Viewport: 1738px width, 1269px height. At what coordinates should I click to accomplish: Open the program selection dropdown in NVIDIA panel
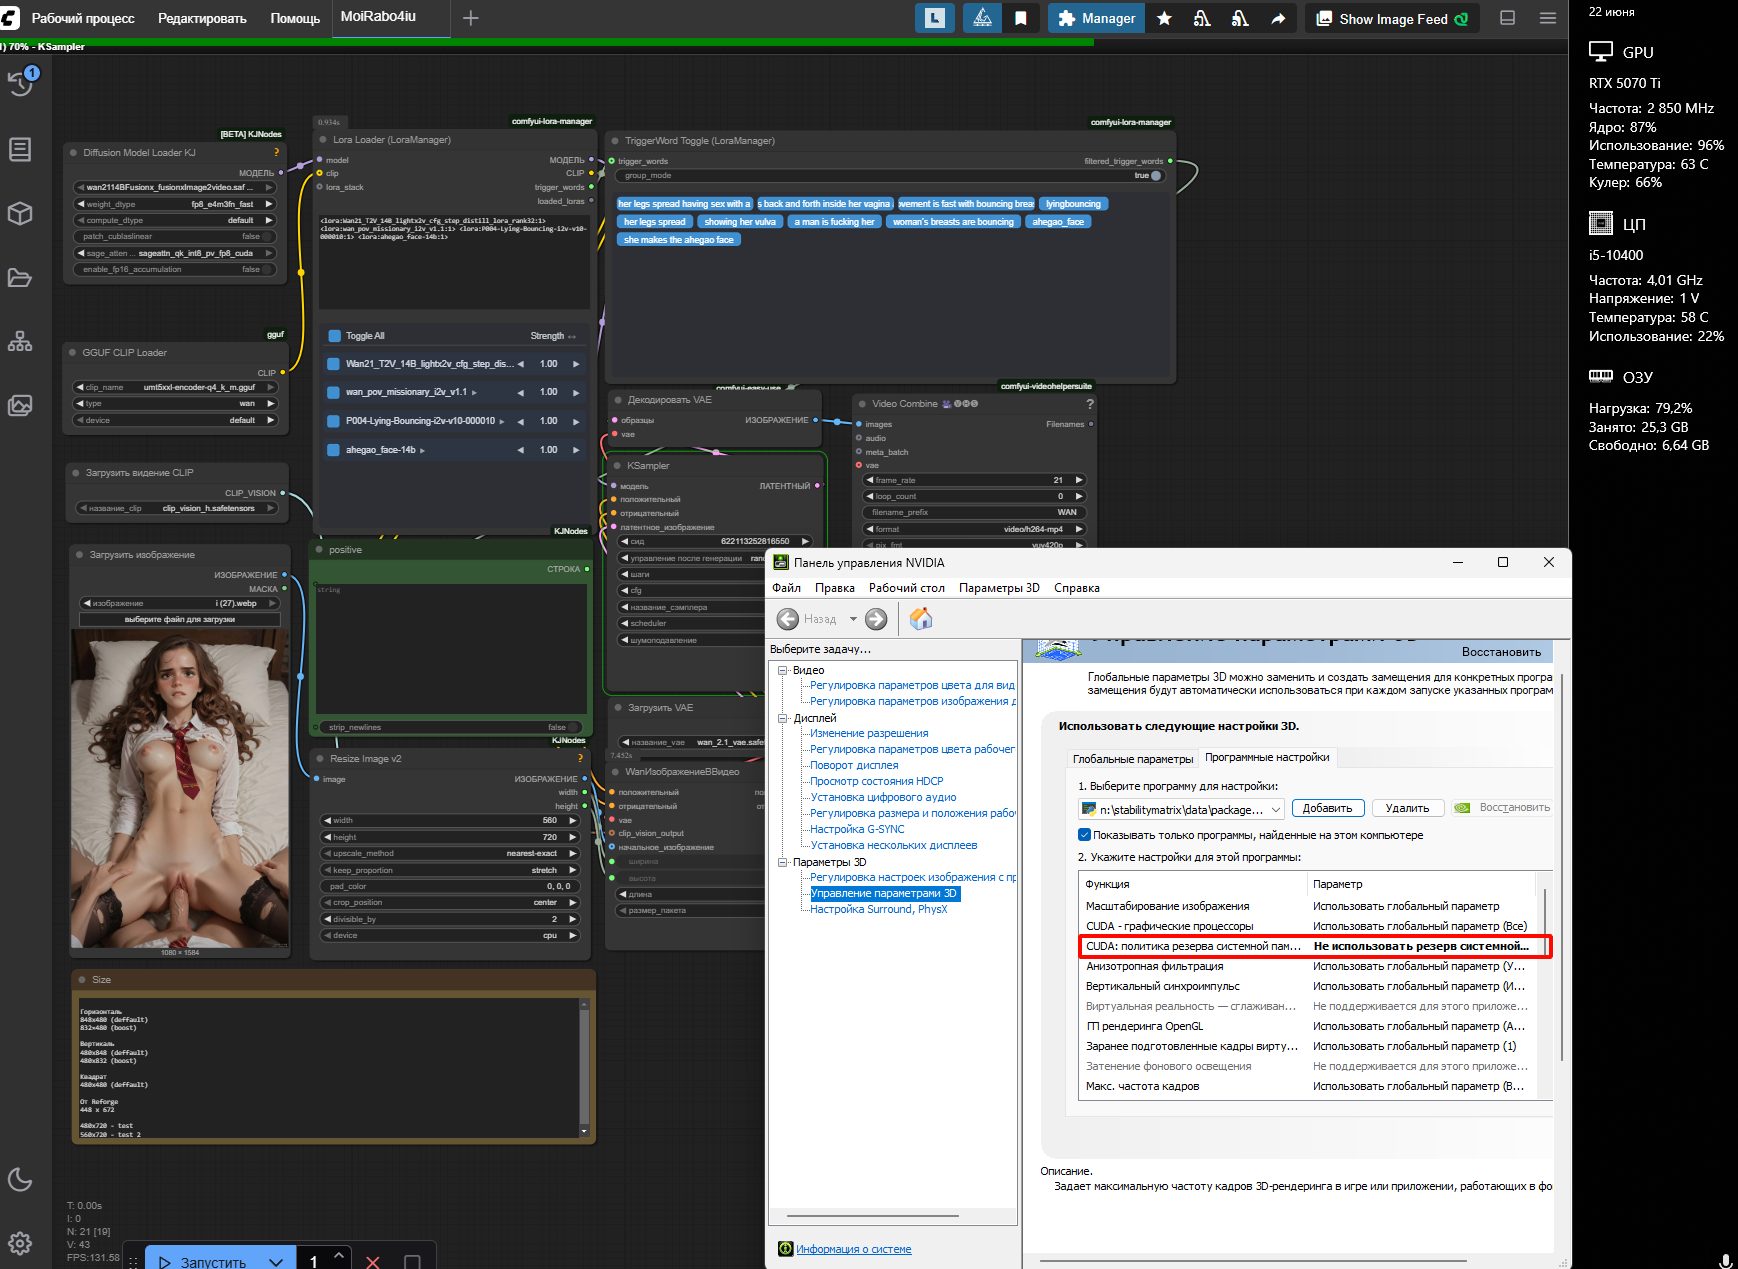[x=1276, y=809]
